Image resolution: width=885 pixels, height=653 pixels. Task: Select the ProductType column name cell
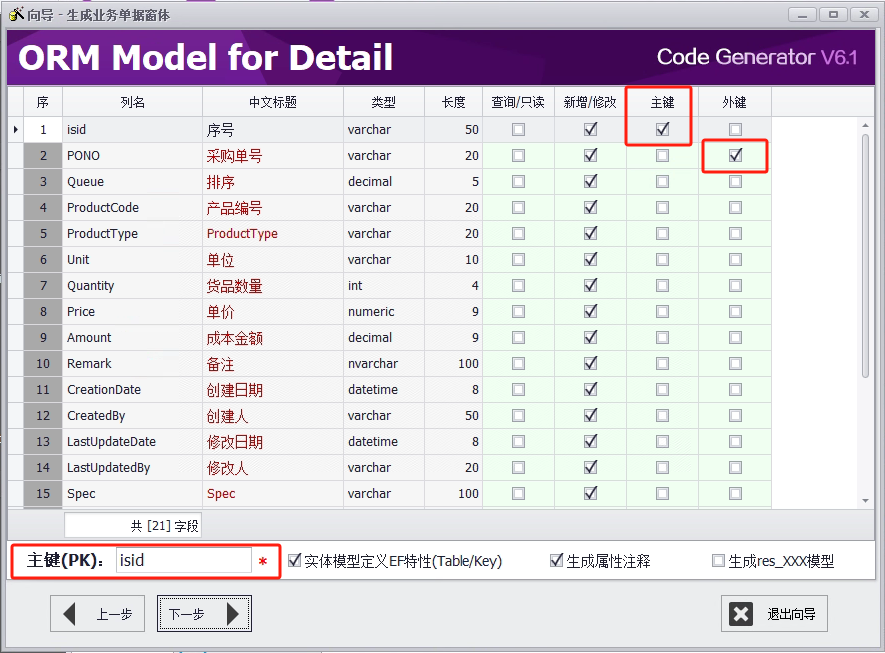tap(133, 234)
